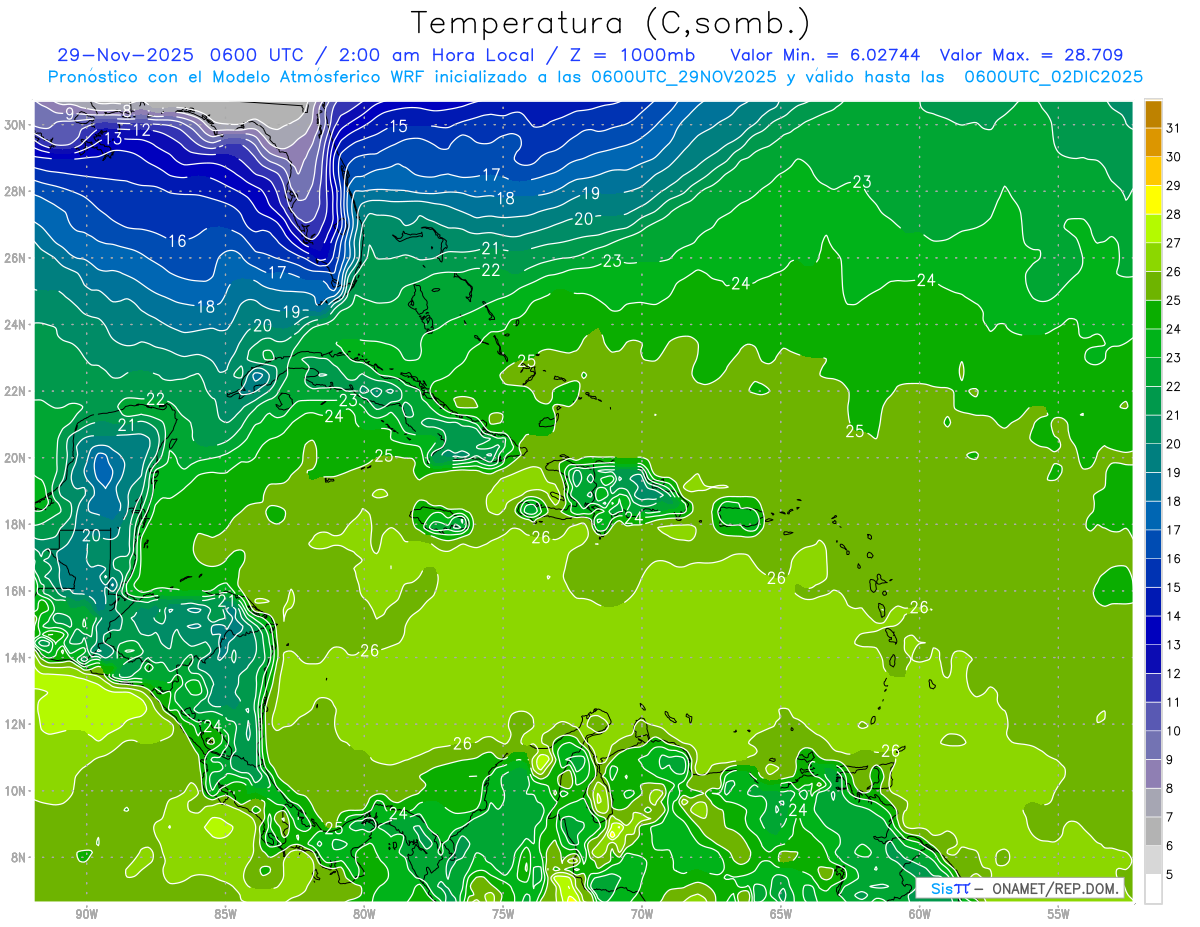
Task: Select the "Valor Max. = 28.709" readout
Action: pos(1033,55)
